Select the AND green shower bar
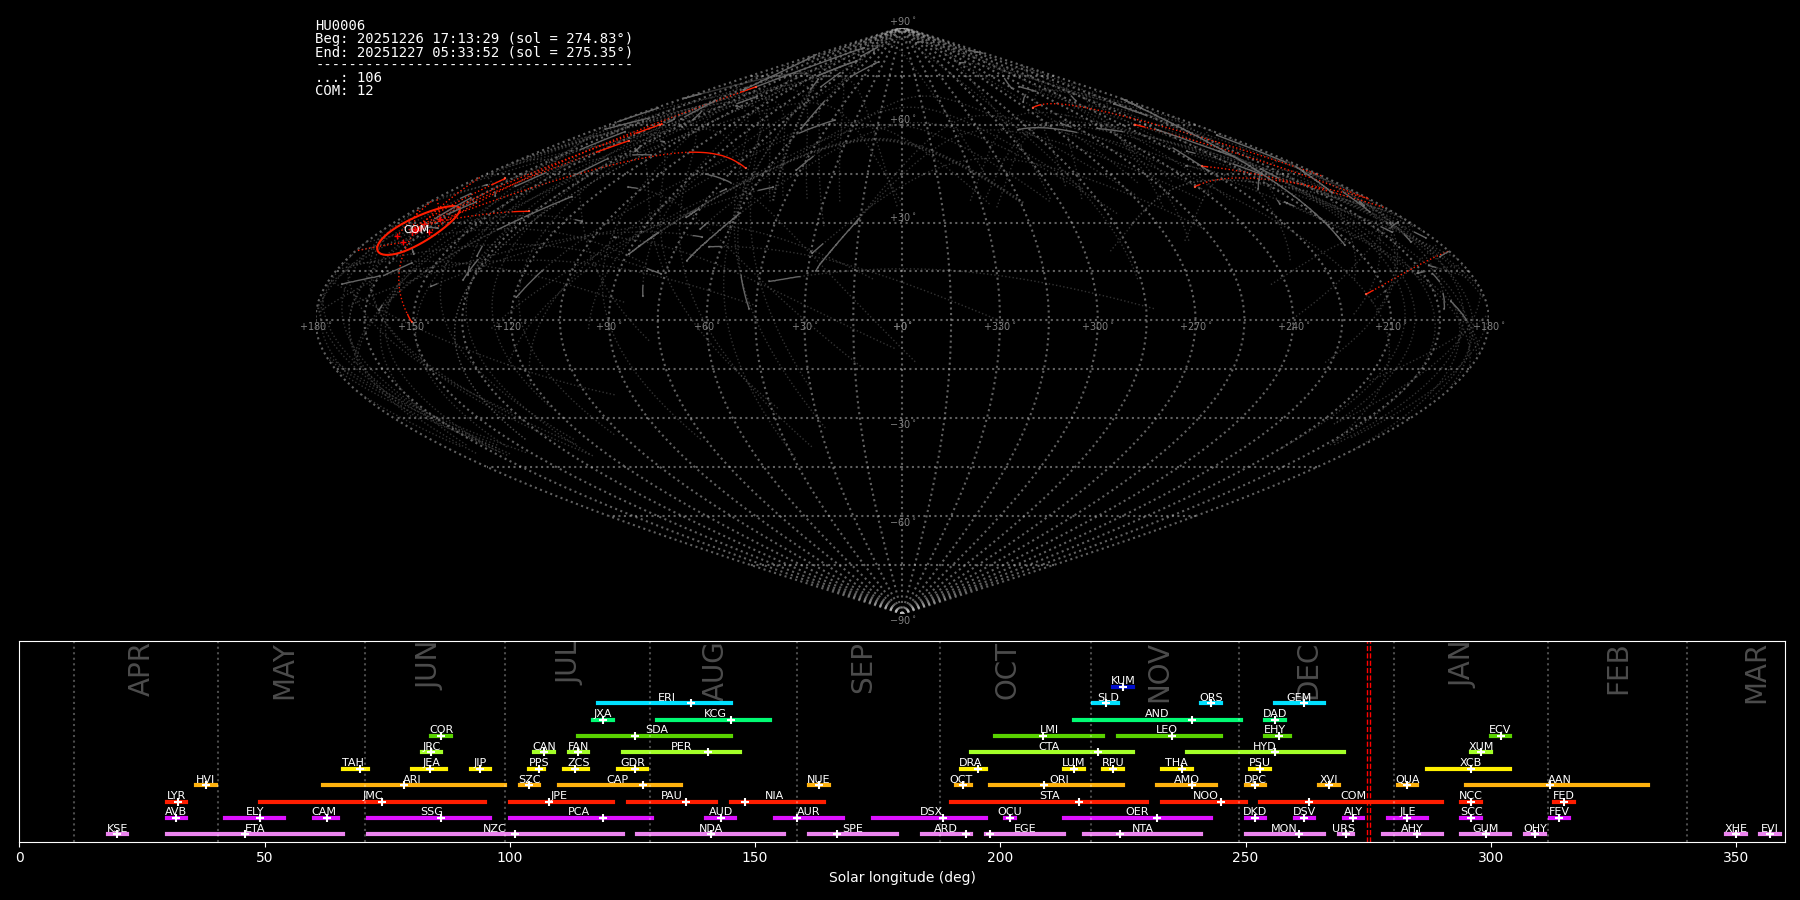The height and width of the screenshot is (900, 1800). 1157,720
